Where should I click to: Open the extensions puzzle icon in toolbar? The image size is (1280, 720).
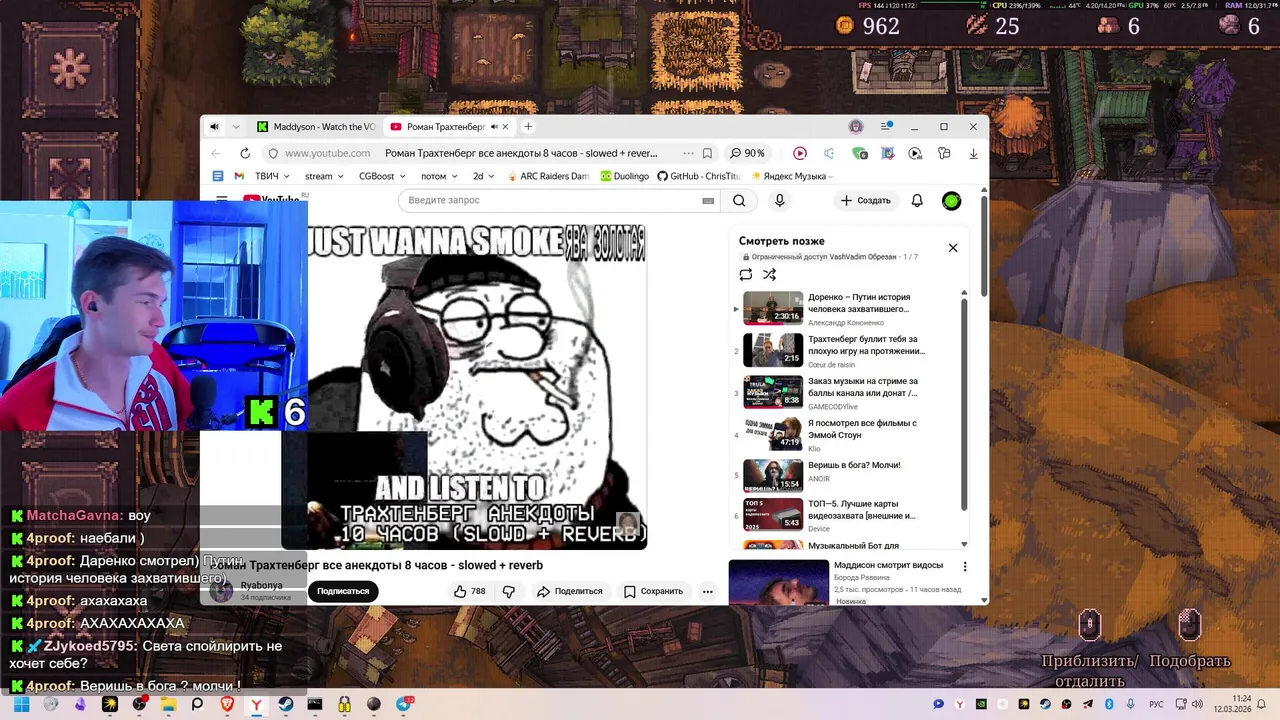click(944, 153)
